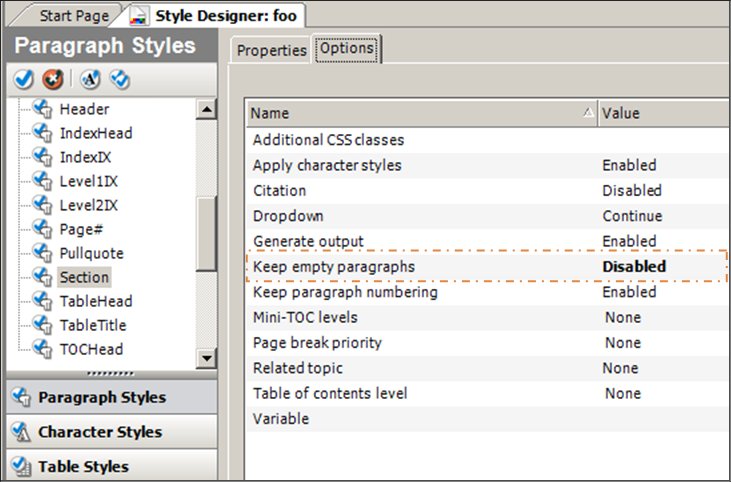Screen dimensions: 731x482
Task: Click the Continue value for Dropdown option
Action: pyautogui.click(x=632, y=216)
